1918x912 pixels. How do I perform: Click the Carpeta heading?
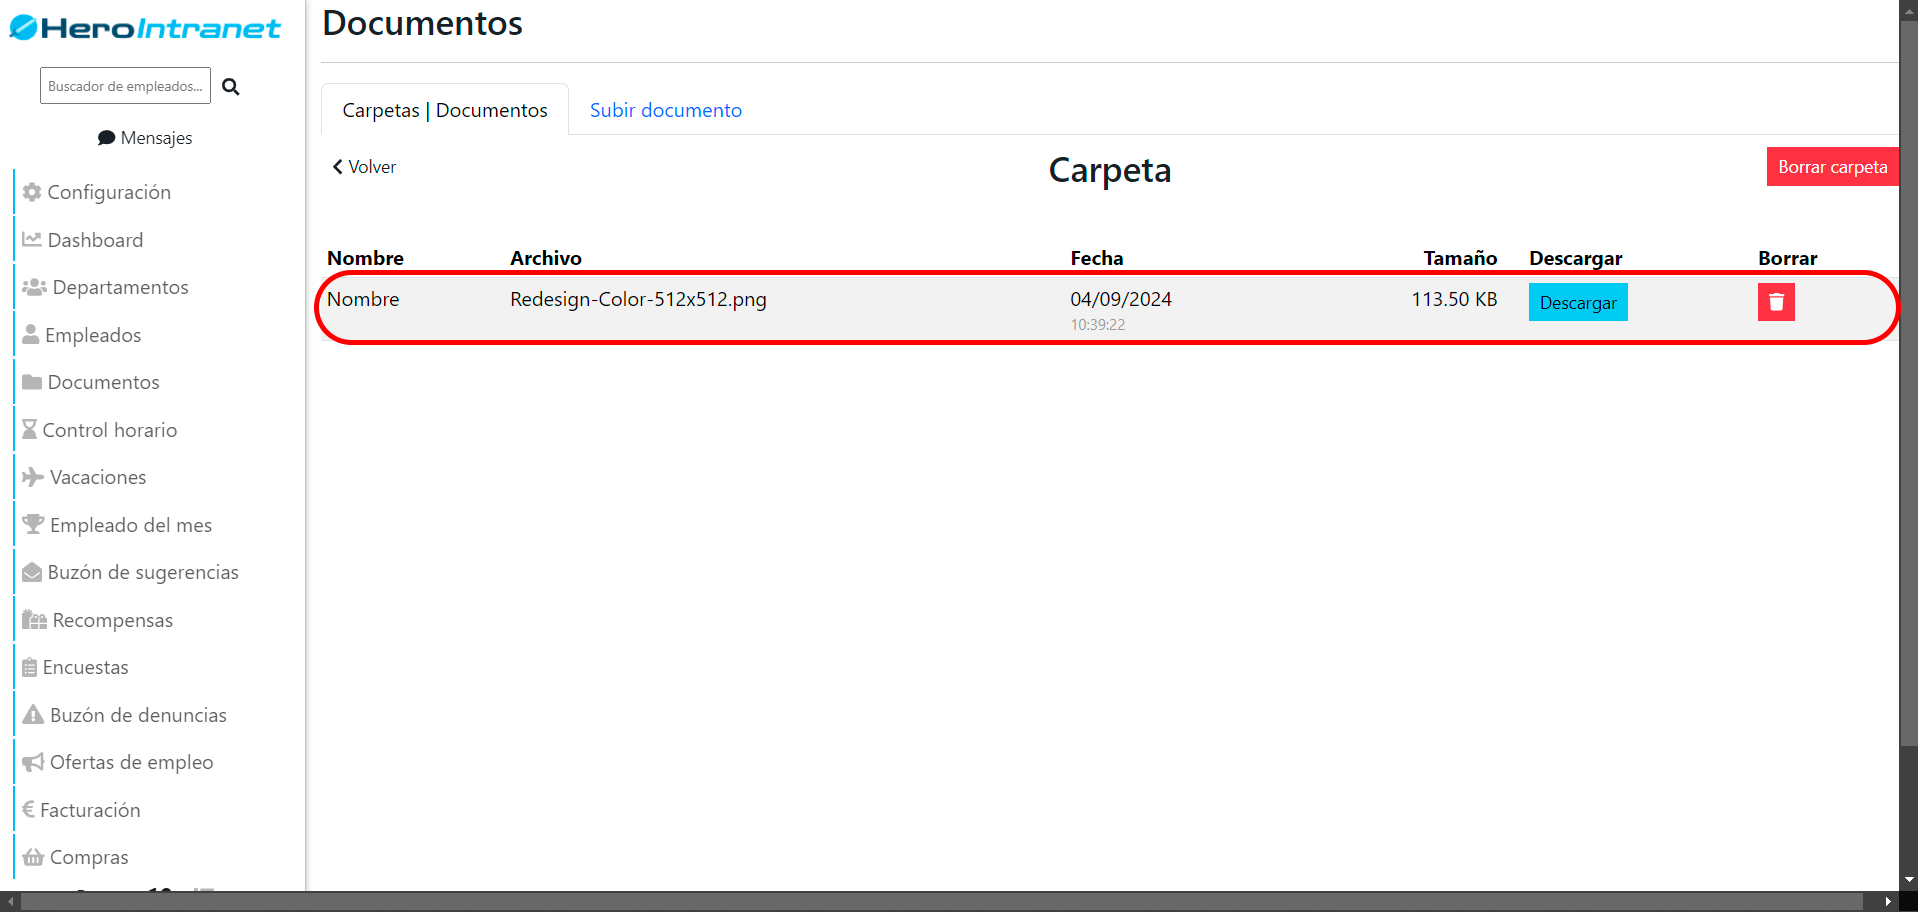click(x=1110, y=170)
